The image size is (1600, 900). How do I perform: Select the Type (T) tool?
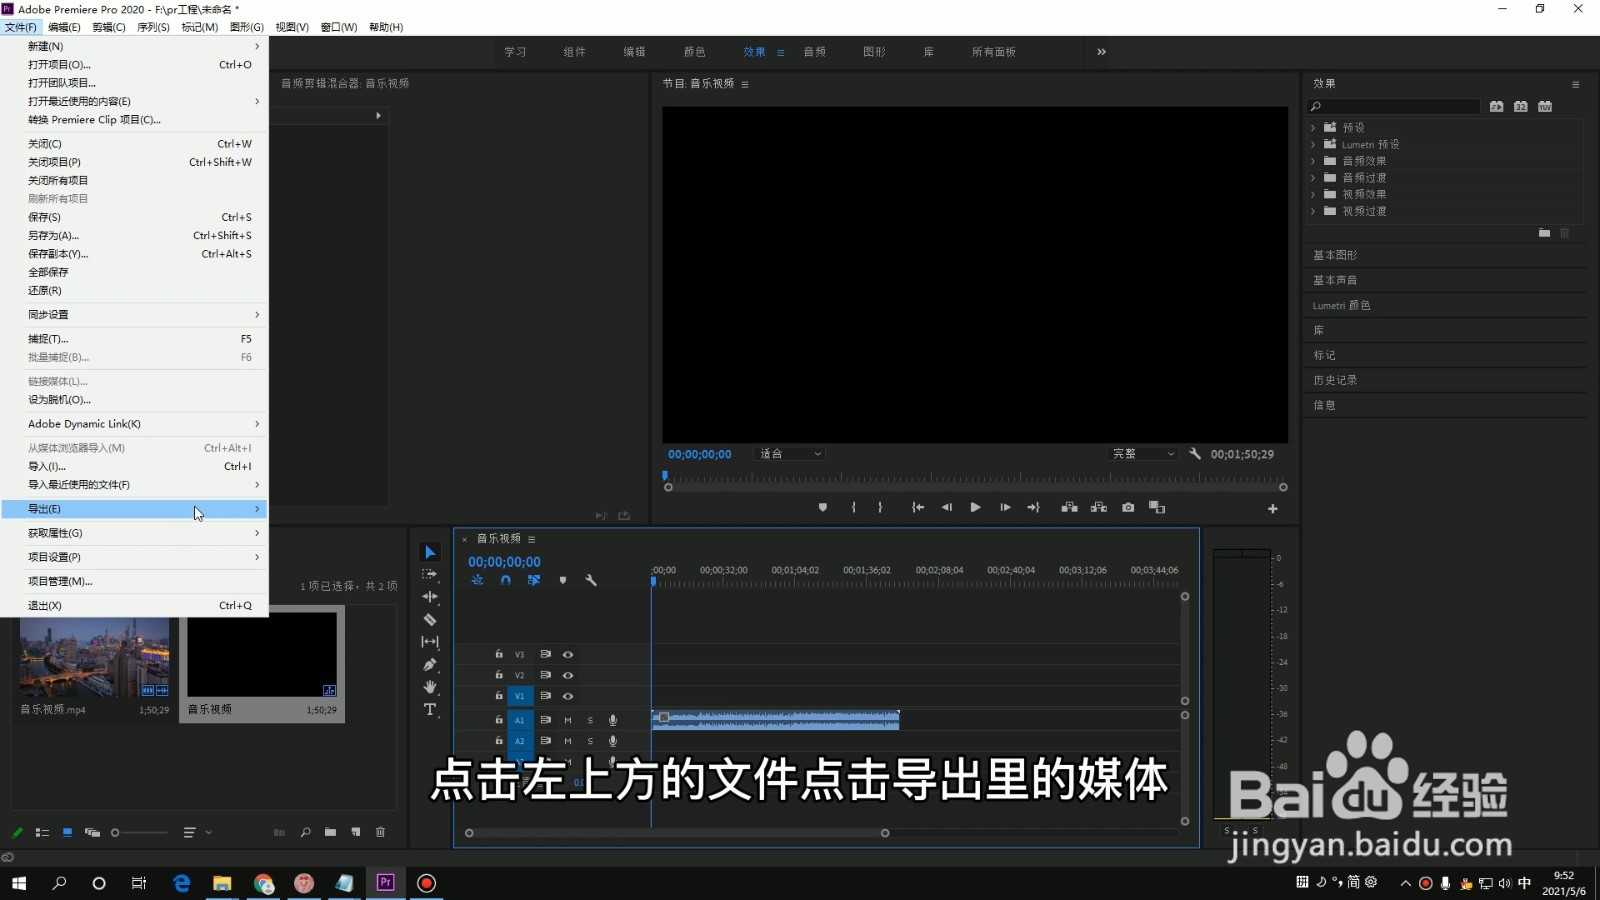(x=430, y=710)
